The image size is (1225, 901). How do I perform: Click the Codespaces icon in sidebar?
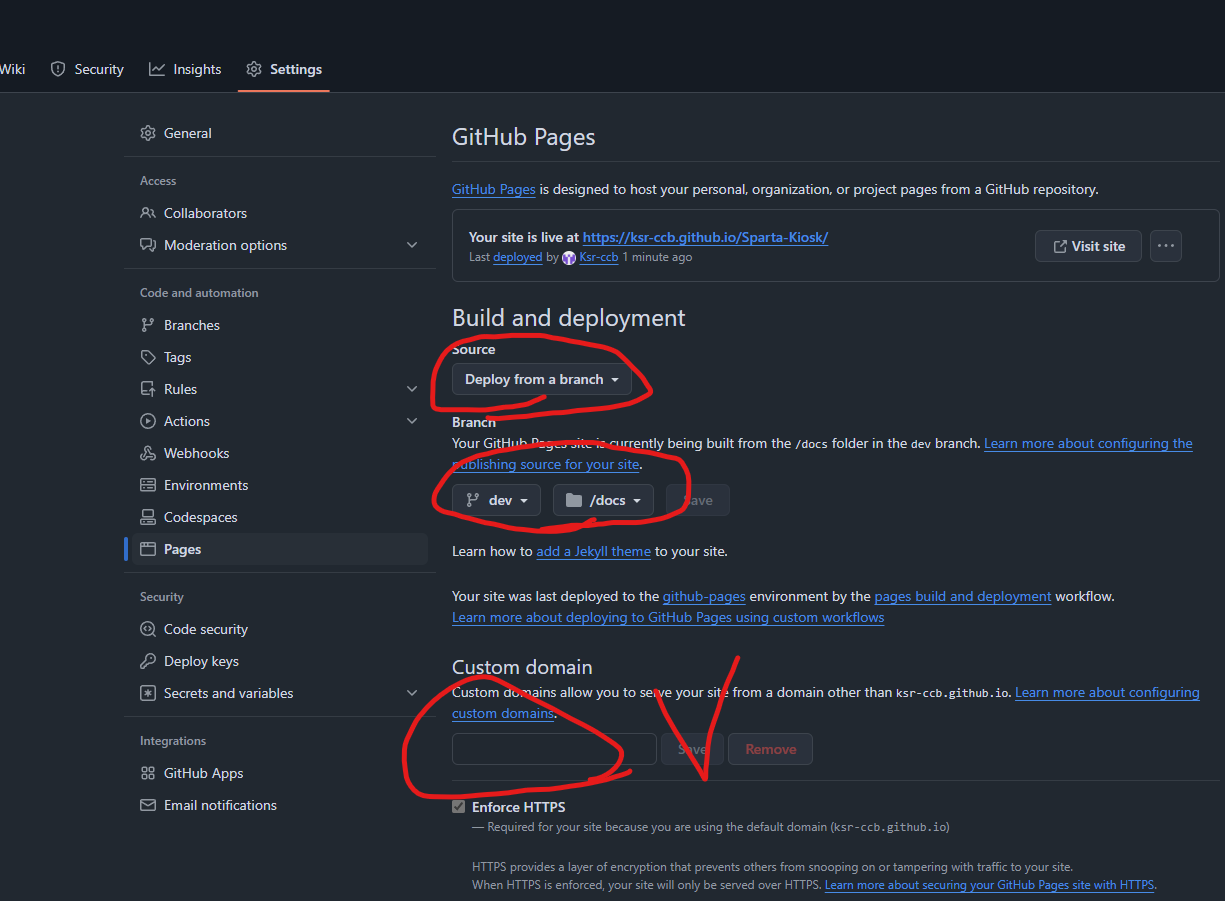(x=148, y=517)
